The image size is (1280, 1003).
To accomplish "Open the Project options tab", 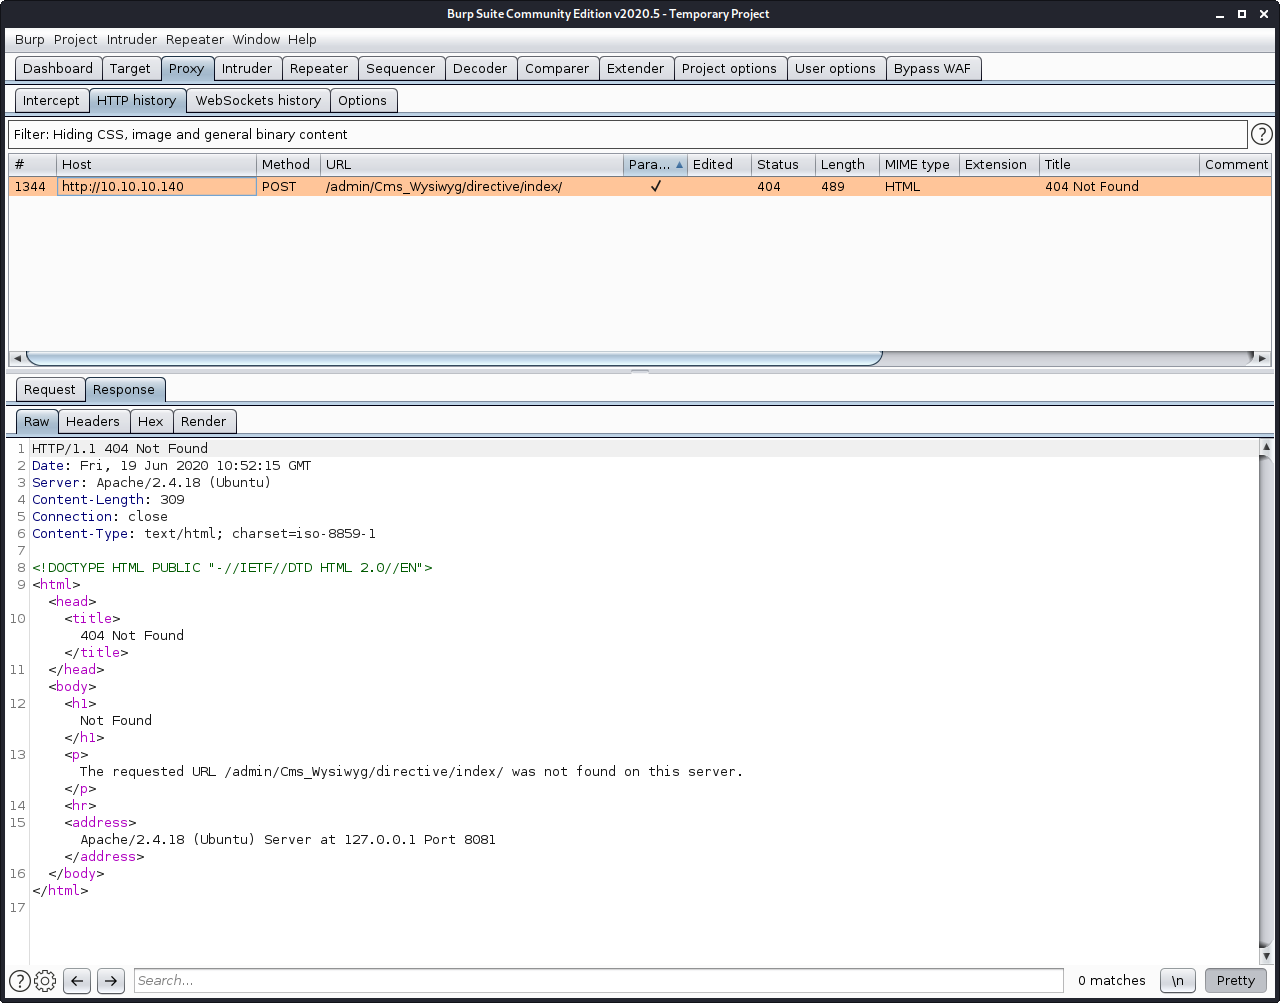I will click(x=729, y=69).
